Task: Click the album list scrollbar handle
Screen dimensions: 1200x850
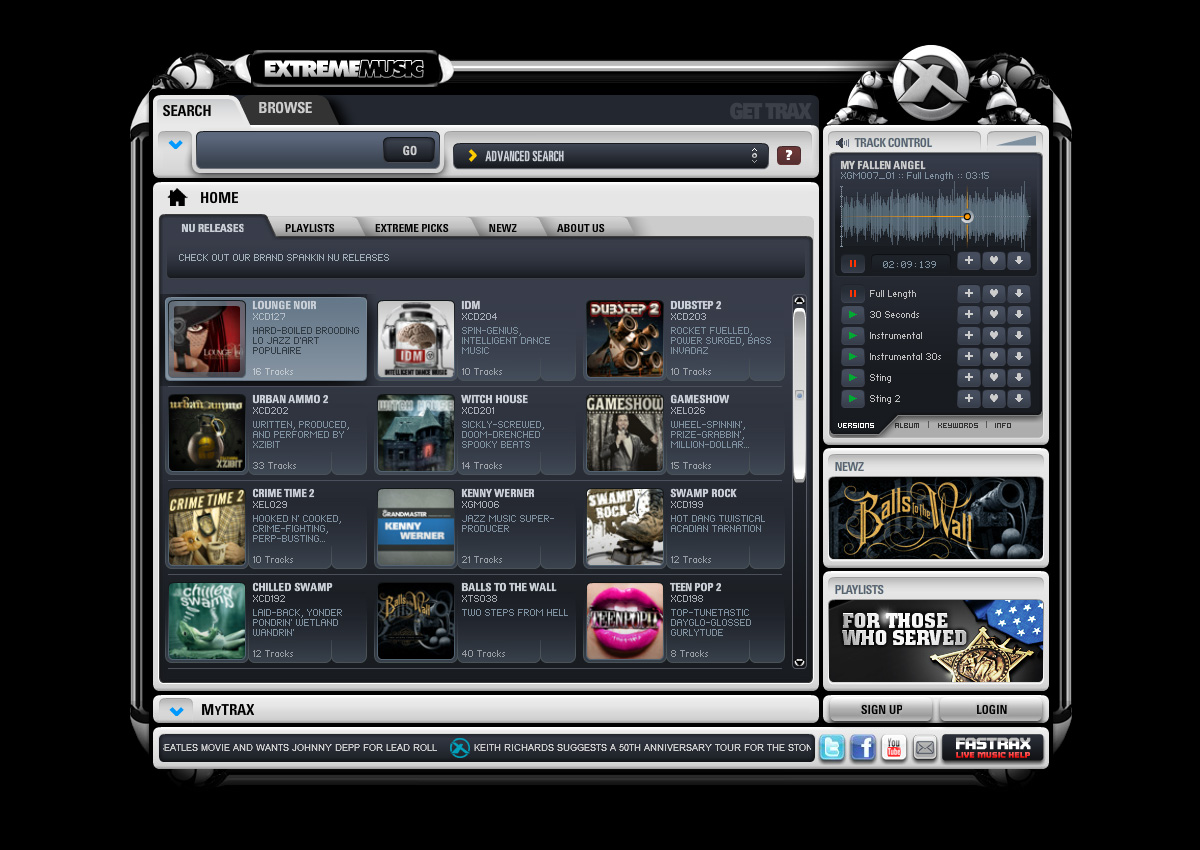Action: click(x=799, y=394)
